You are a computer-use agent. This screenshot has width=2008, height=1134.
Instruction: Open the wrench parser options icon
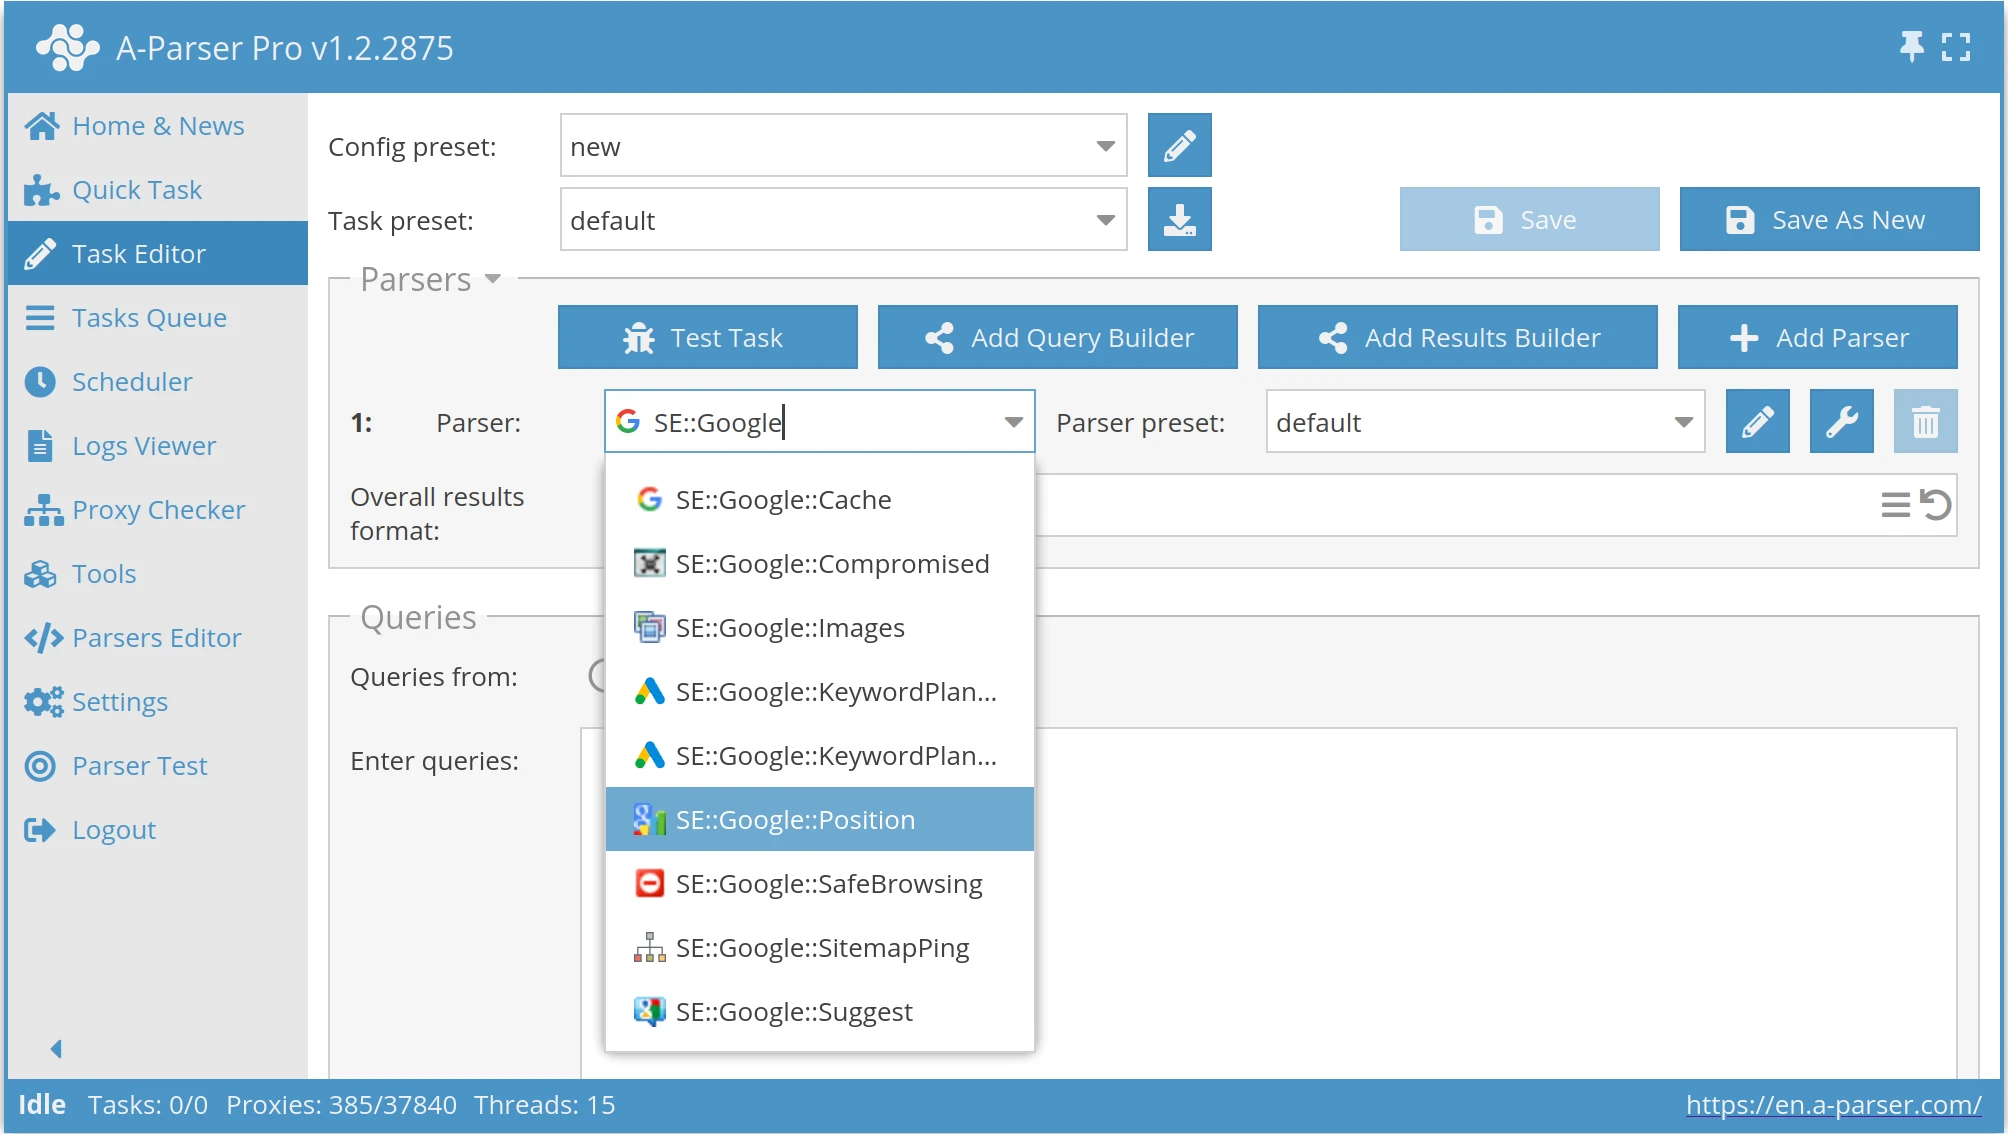1841,421
